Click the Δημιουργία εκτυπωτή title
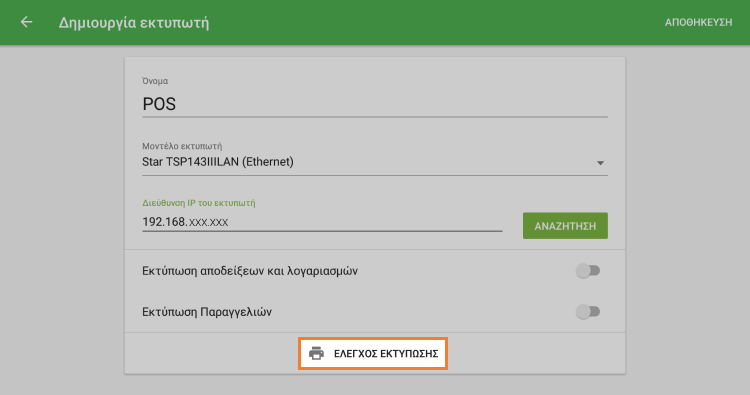This screenshot has width=750, height=395. pos(134,22)
